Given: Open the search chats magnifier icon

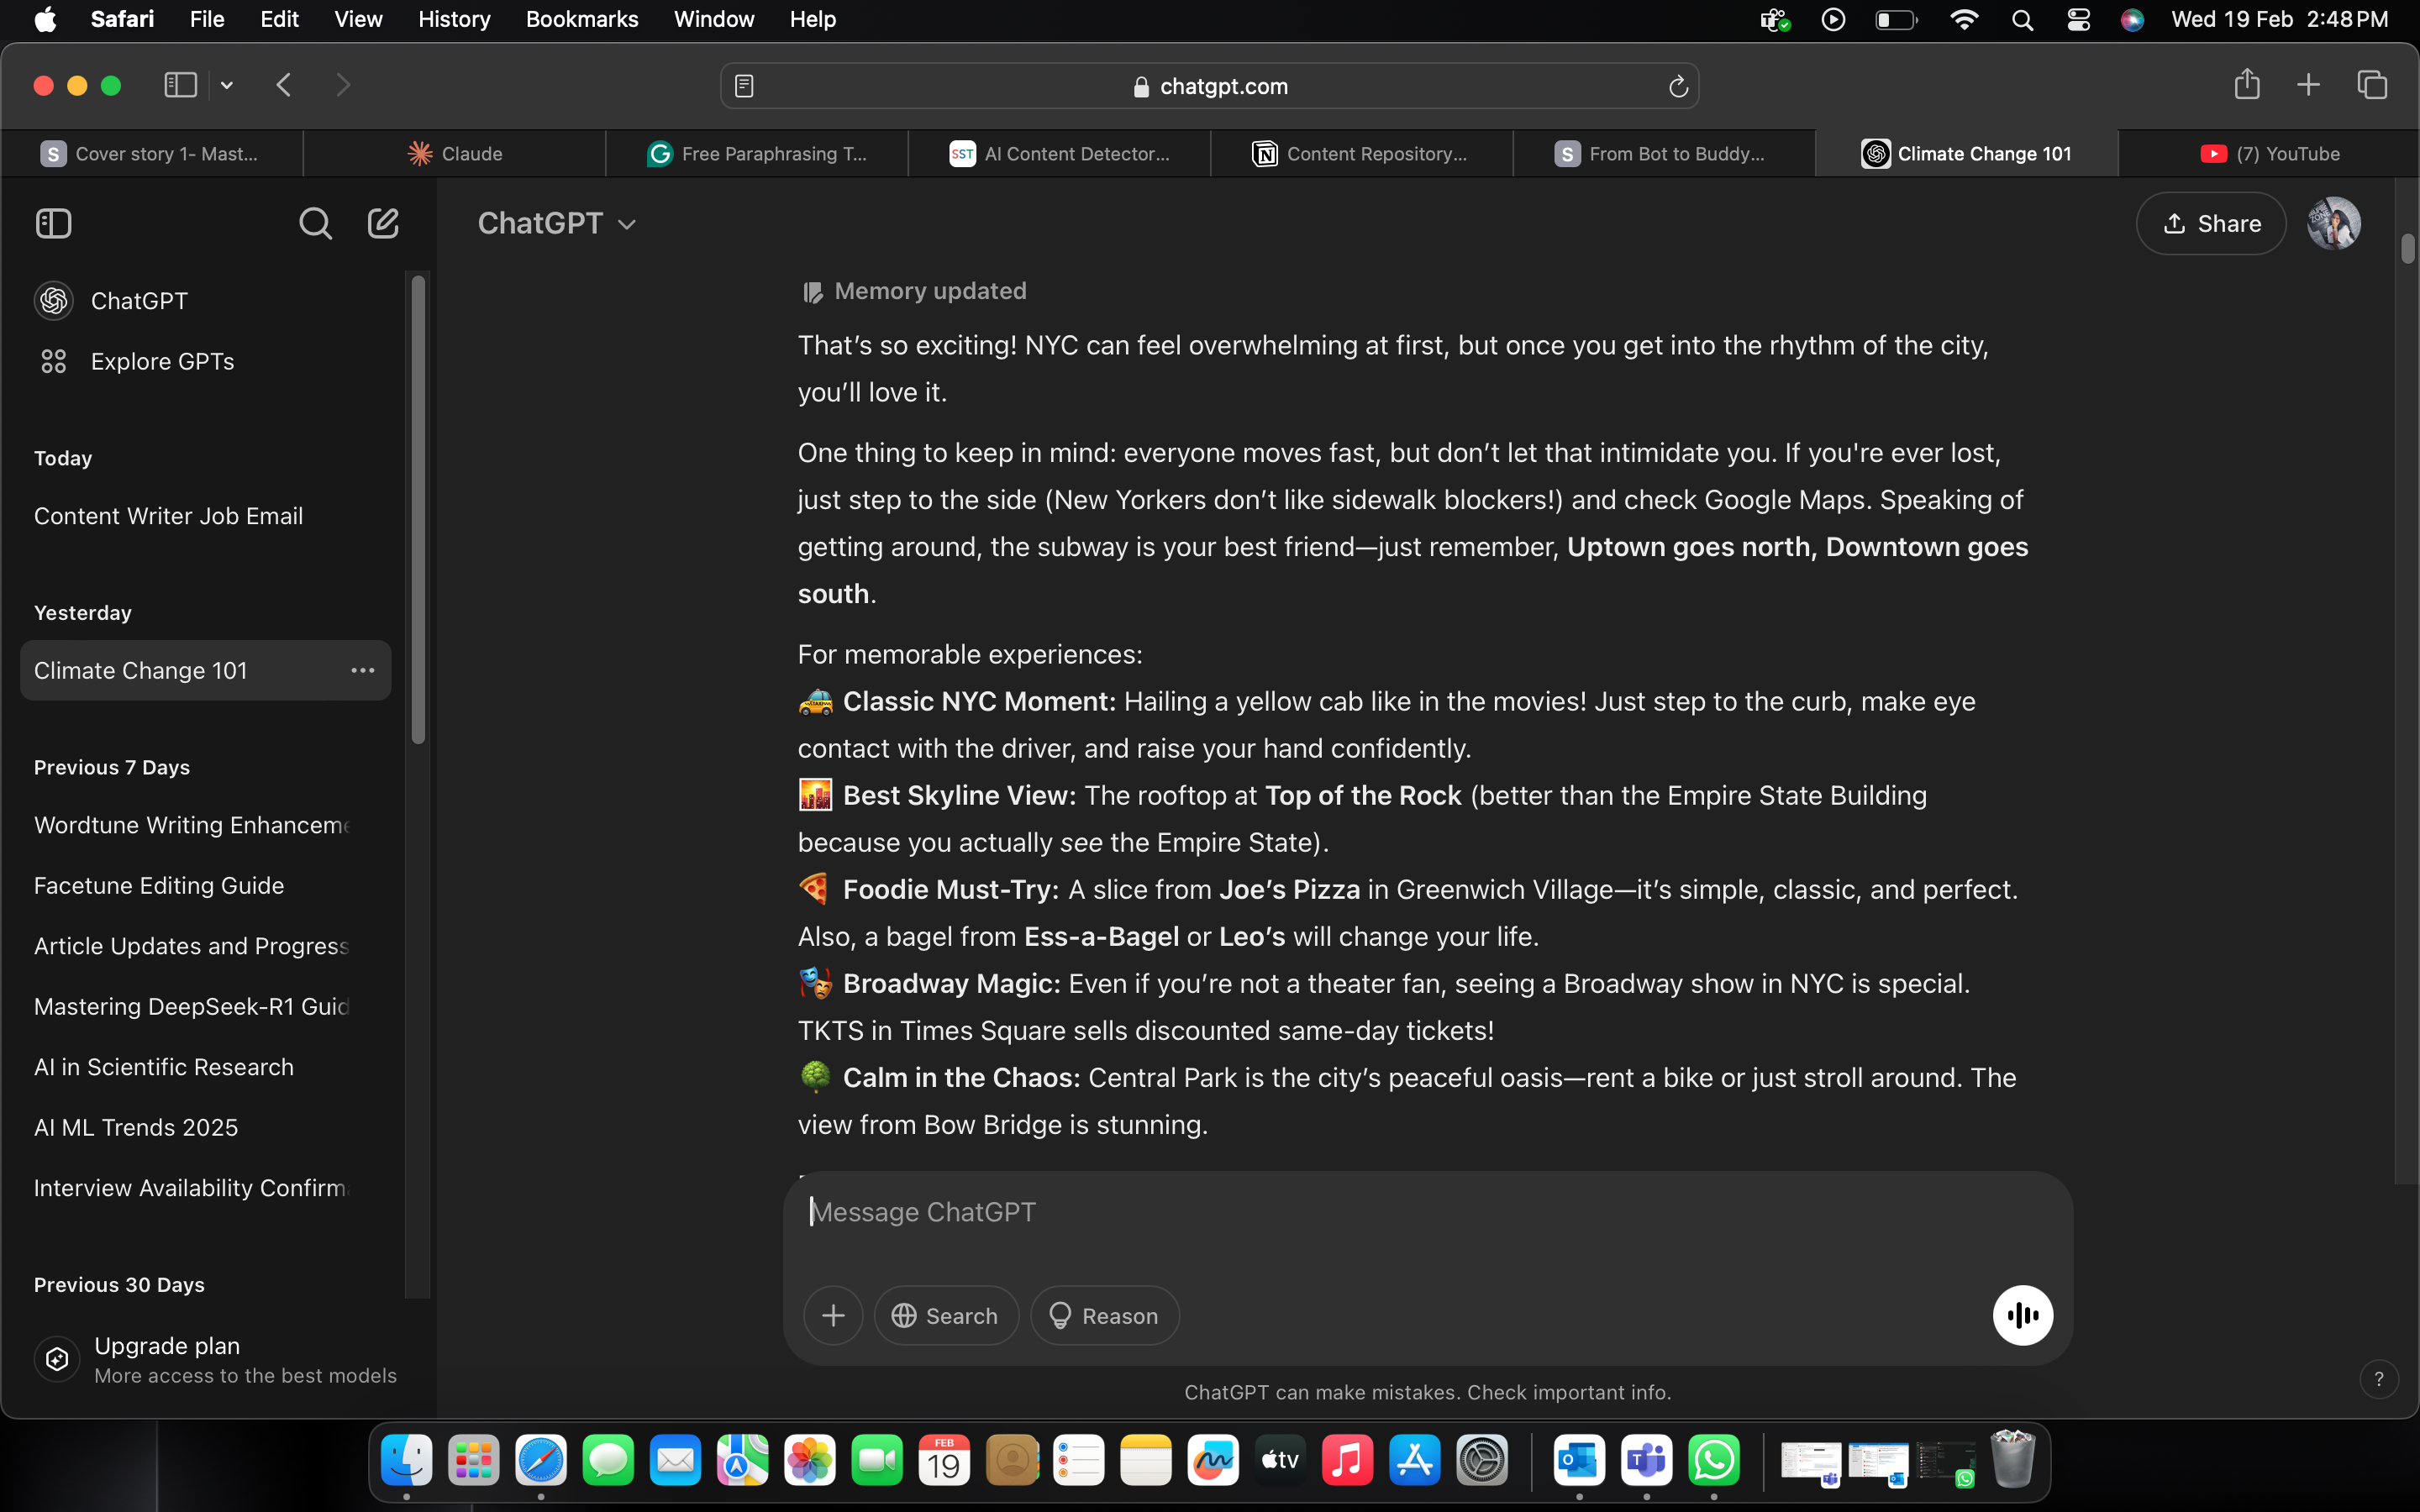Looking at the screenshot, I should [315, 223].
